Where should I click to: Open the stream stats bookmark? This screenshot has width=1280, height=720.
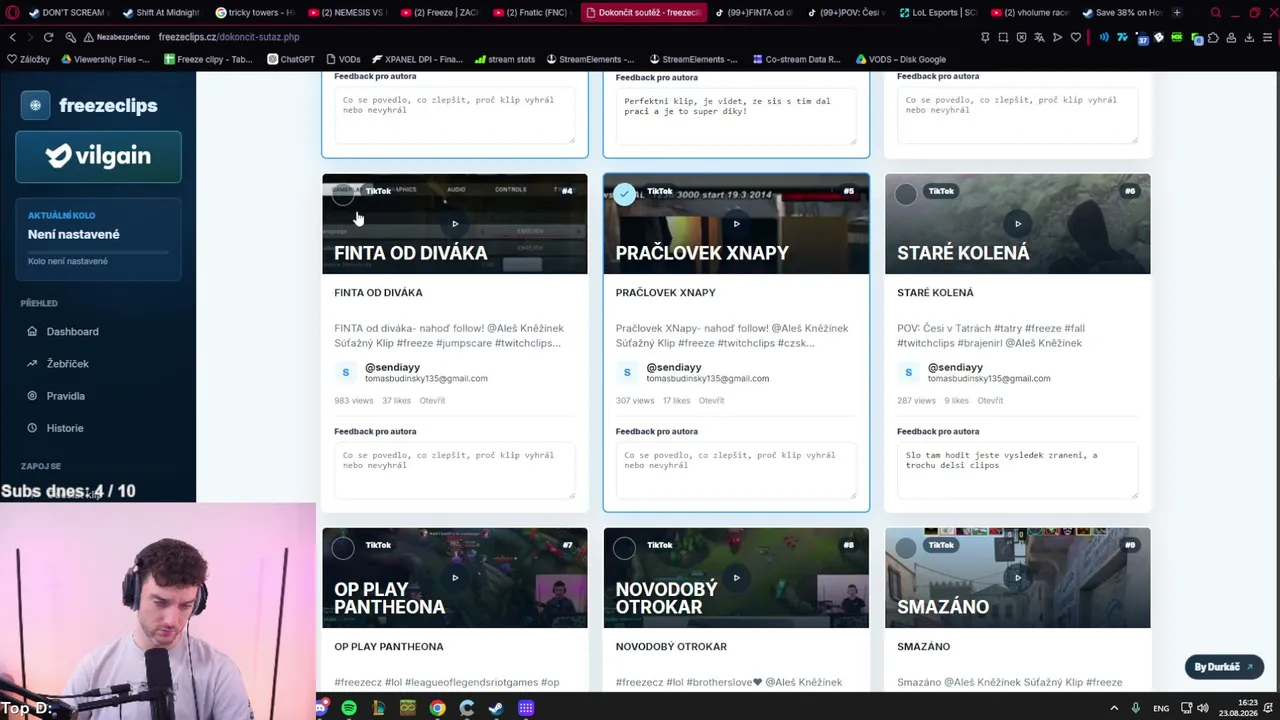505,59
